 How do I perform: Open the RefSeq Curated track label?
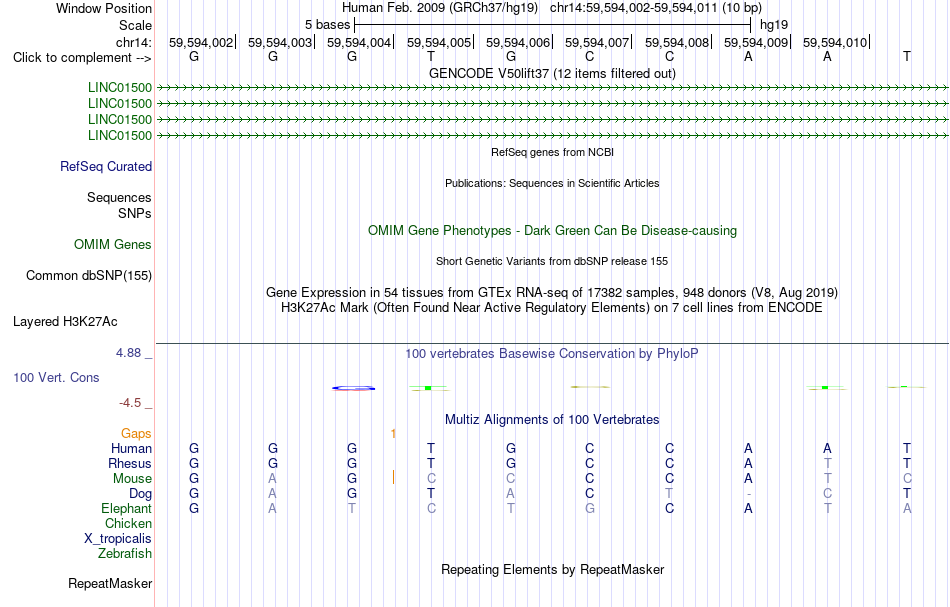(105, 167)
